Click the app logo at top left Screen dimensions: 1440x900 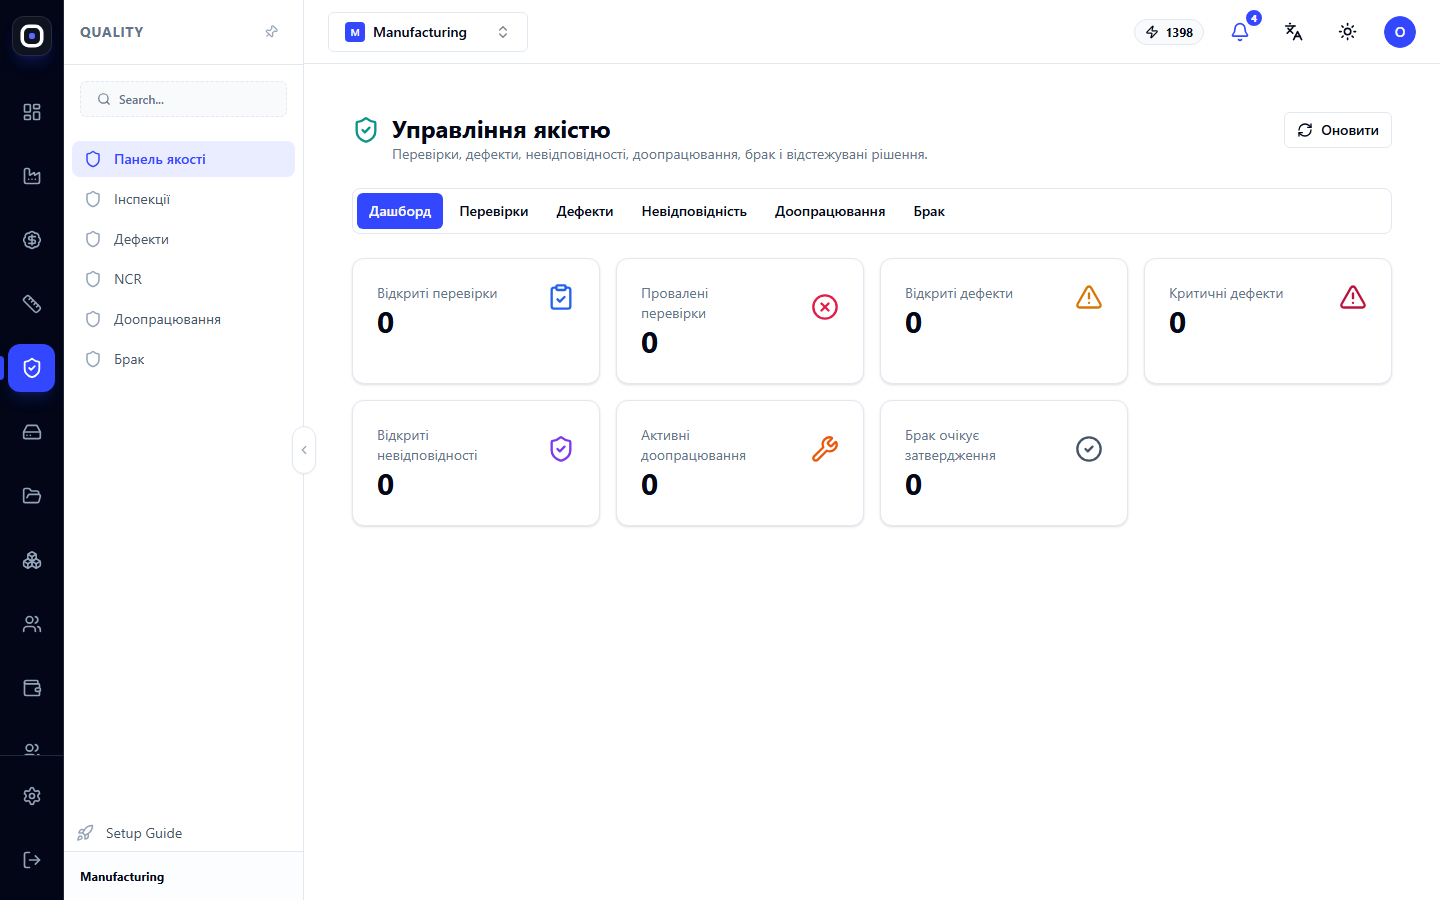tap(32, 36)
